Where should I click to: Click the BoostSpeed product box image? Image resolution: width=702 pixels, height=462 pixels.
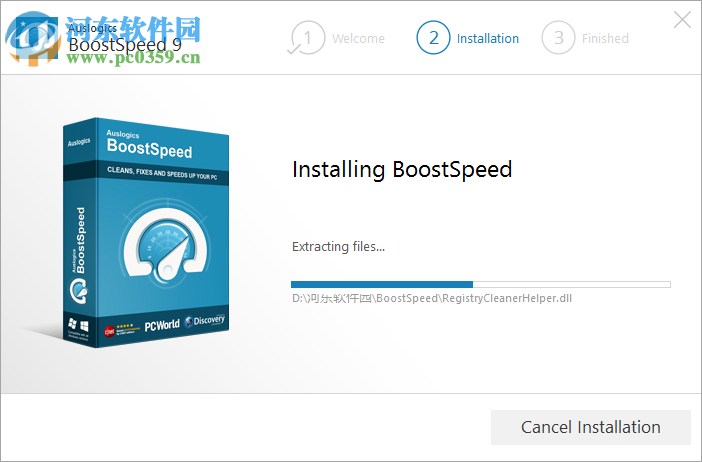point(146,233)
